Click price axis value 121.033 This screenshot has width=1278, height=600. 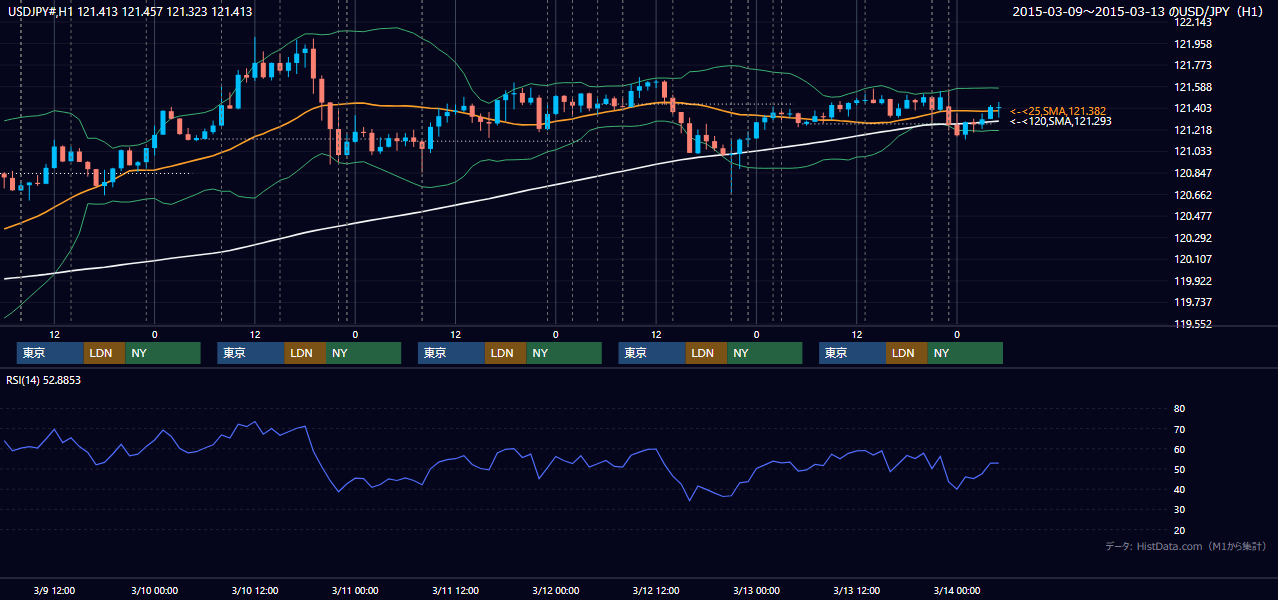pos(1193,151)
